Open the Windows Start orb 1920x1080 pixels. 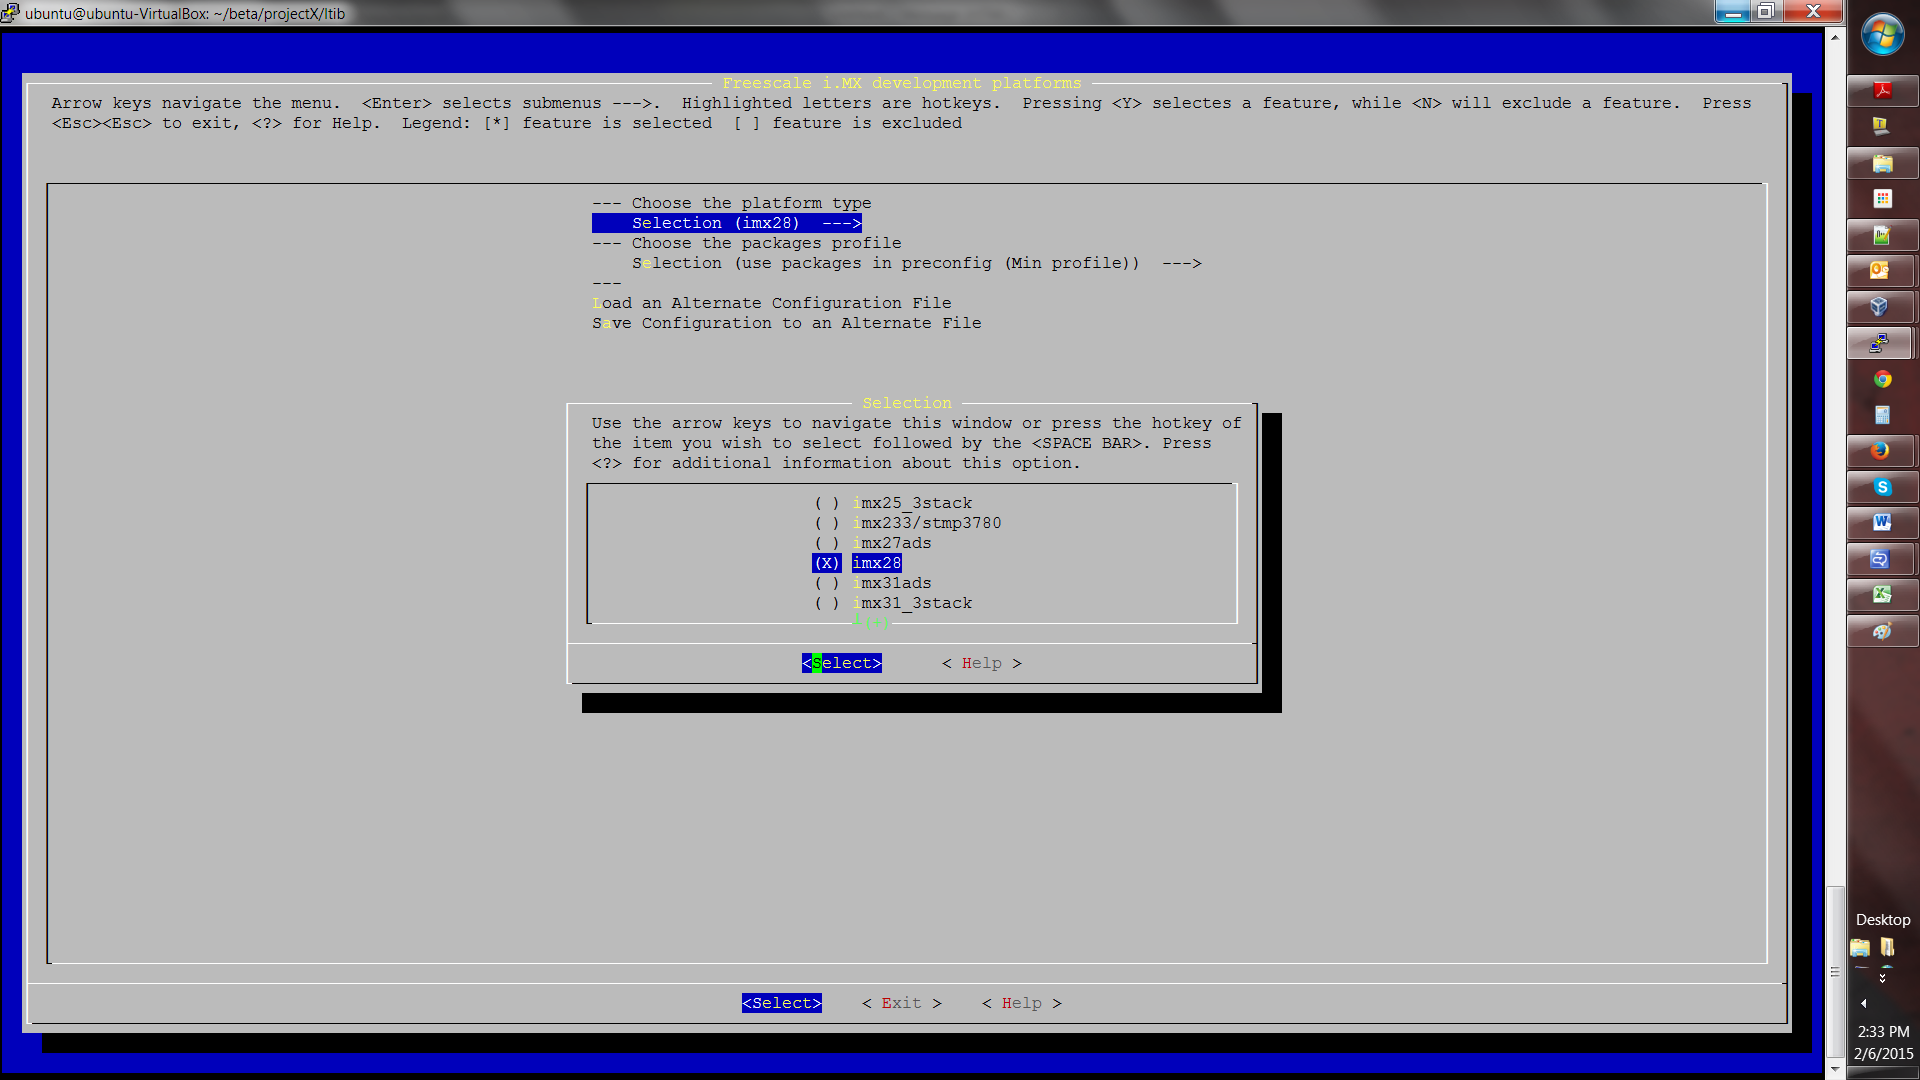point(1882,35)
